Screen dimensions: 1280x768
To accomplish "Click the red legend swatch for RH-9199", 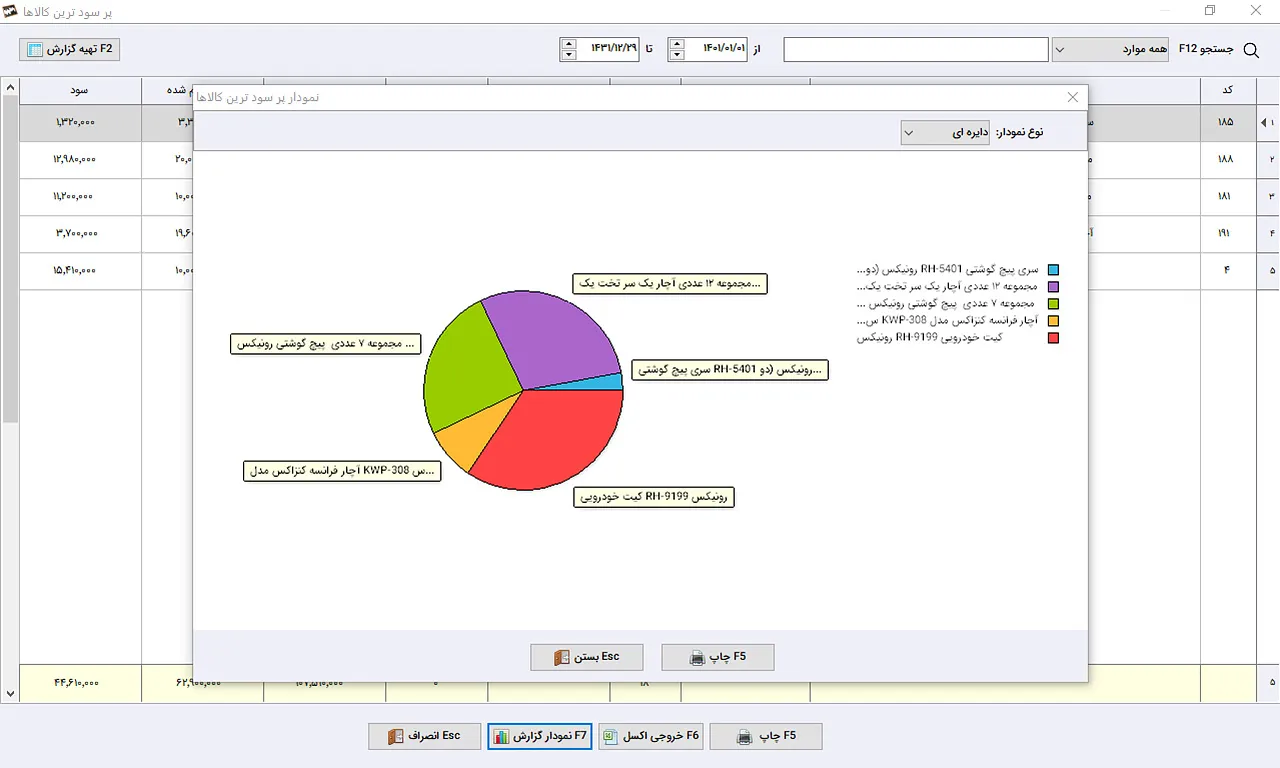I will (1053, 338).
